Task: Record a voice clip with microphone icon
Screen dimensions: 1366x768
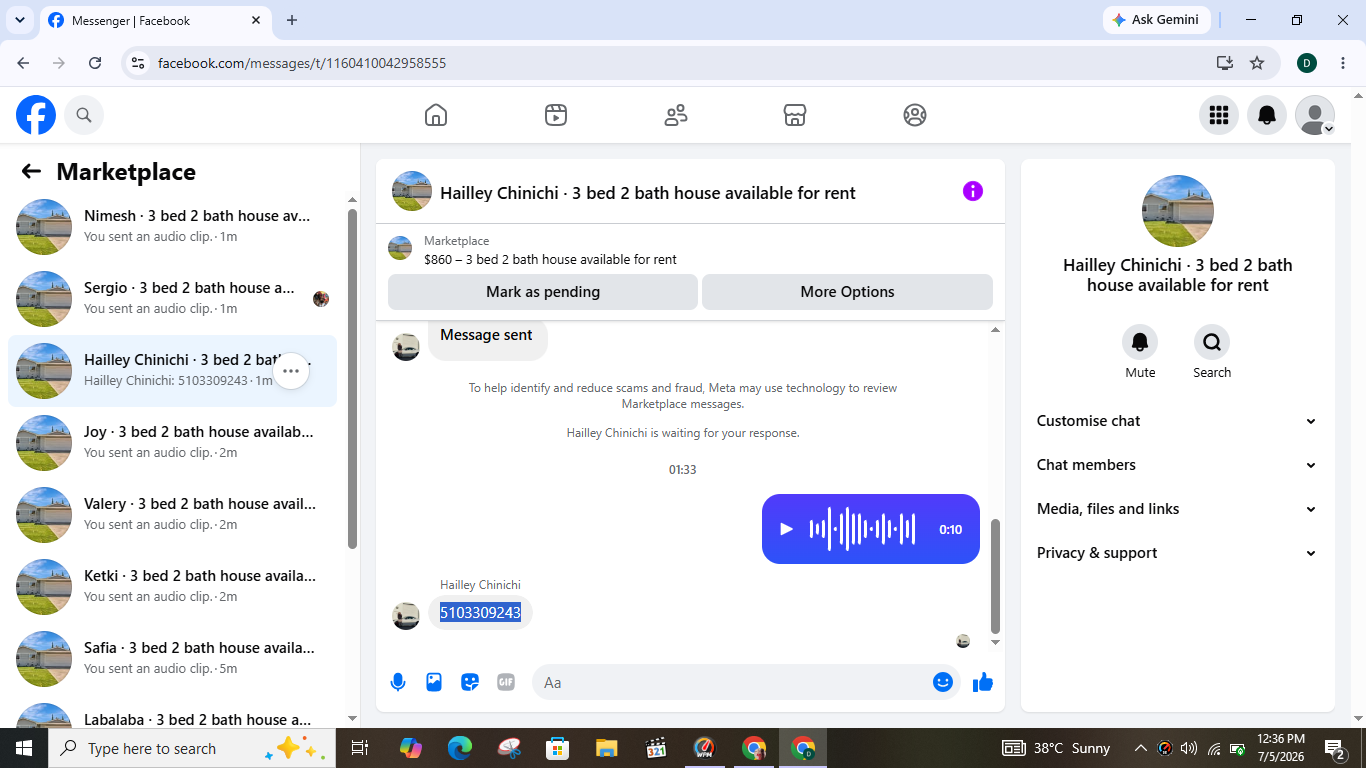Action: point(398,682)
